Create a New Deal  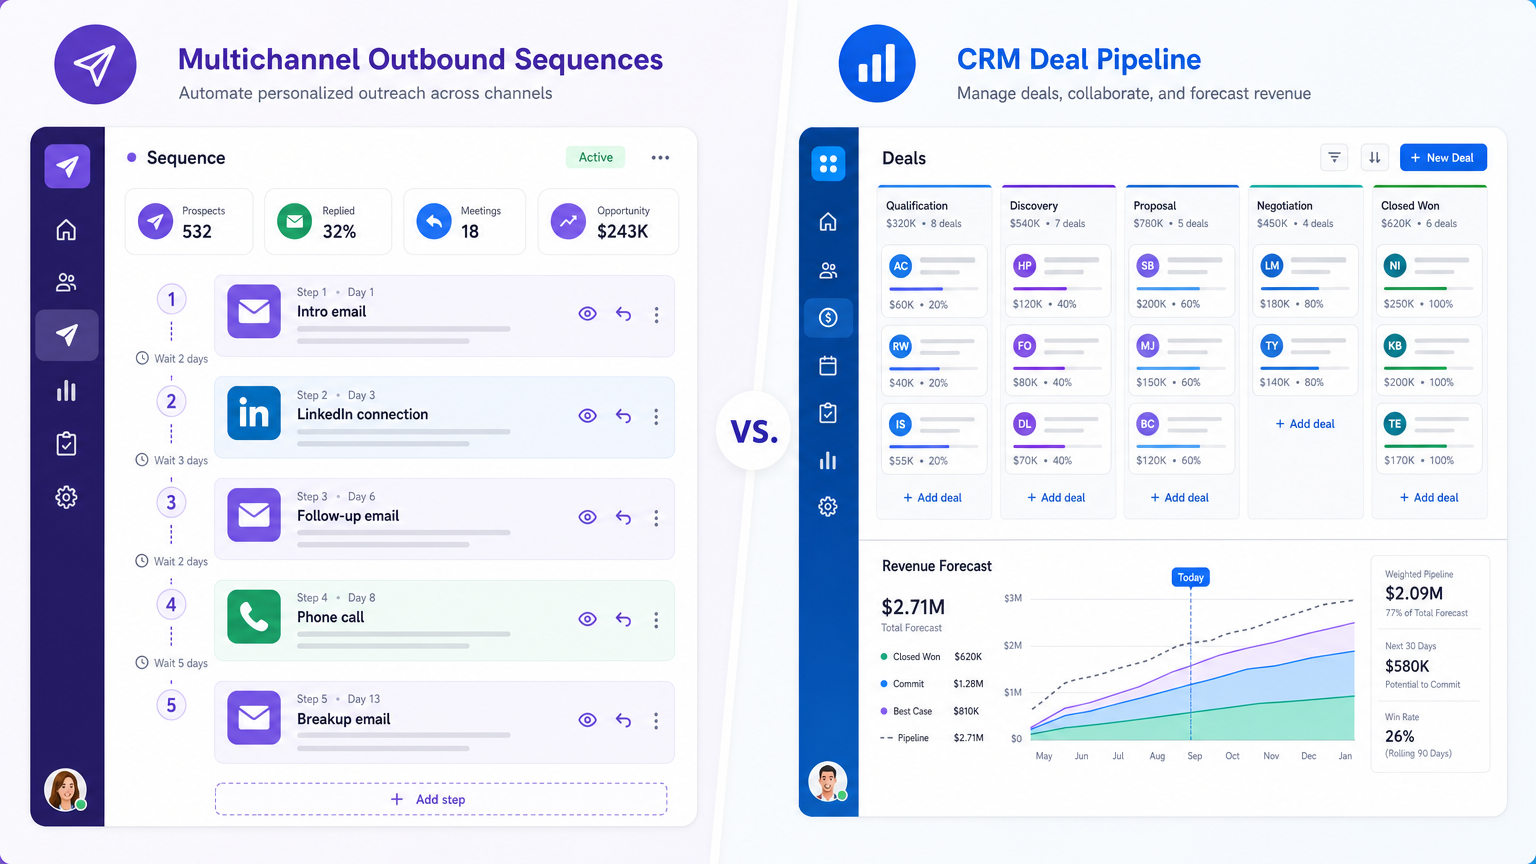click(x=1443, y=157)
